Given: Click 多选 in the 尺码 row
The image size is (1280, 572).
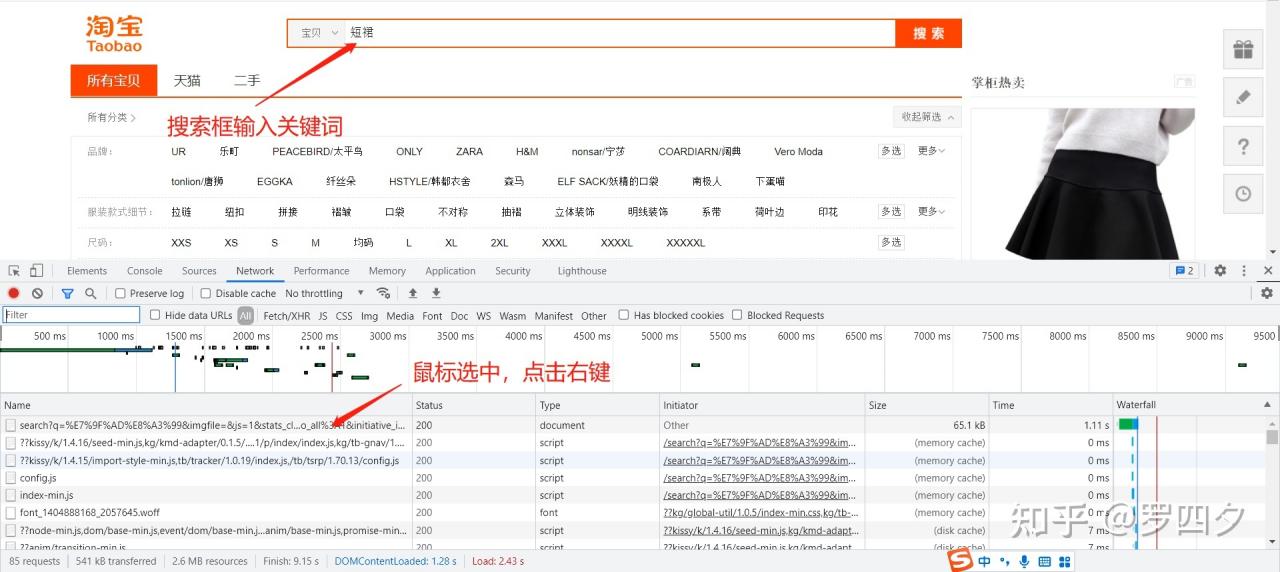Looking at the screenshot, I should 891,242.
